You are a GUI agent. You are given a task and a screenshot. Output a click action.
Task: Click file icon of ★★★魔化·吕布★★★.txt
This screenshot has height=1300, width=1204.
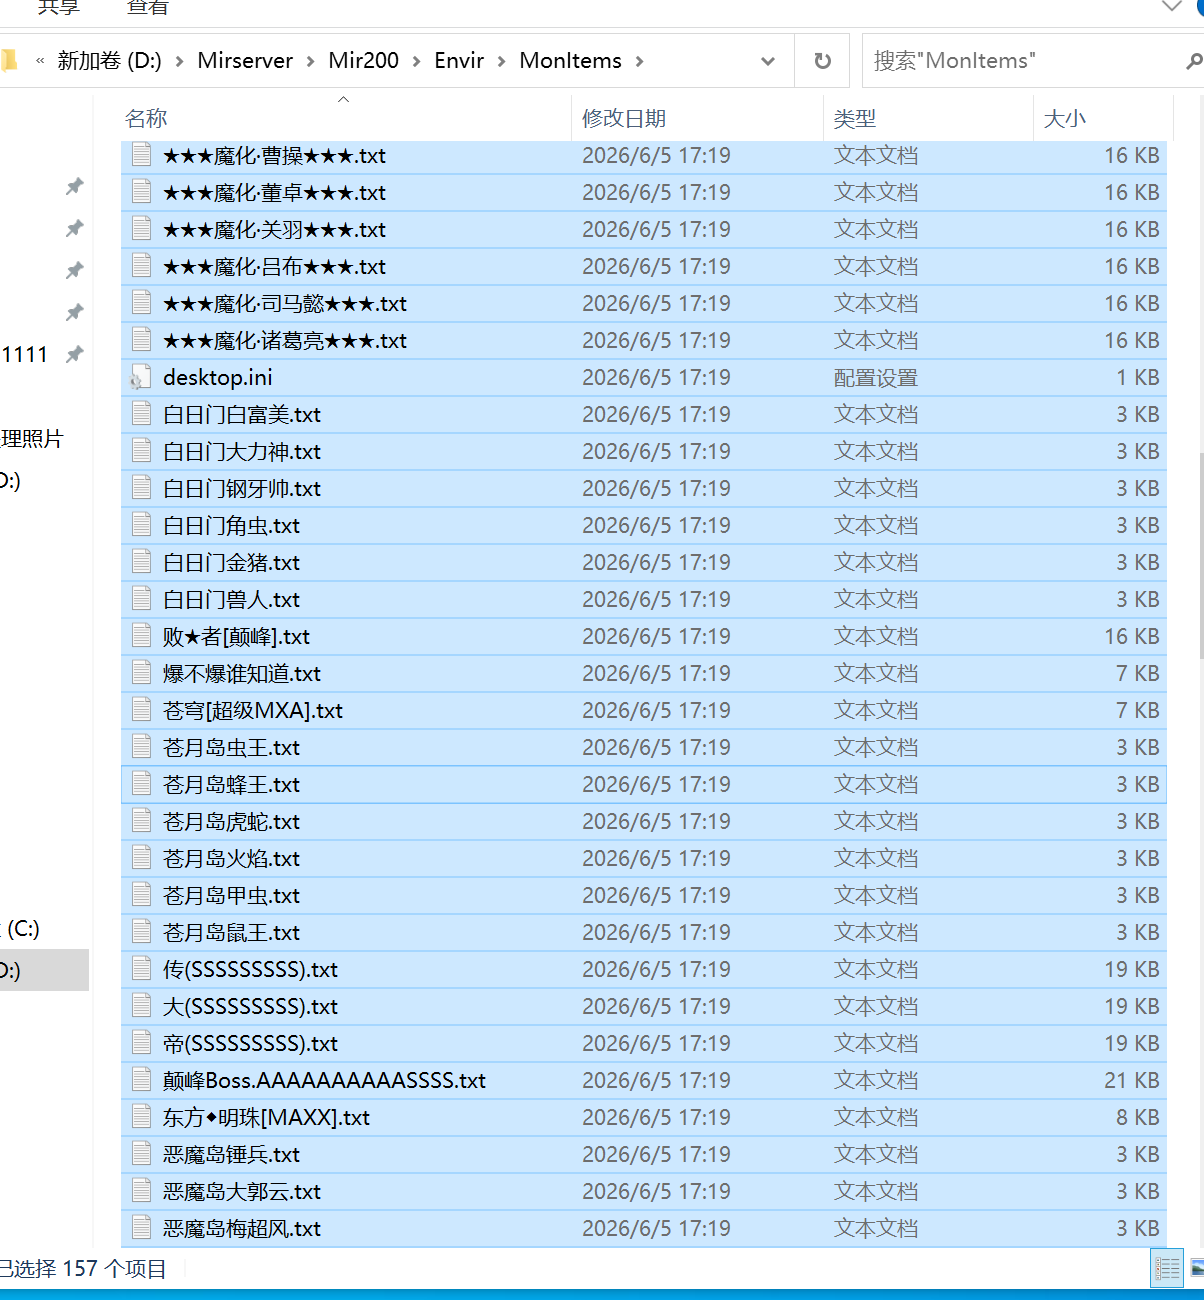pyautogui.click(x=142, y=266)
